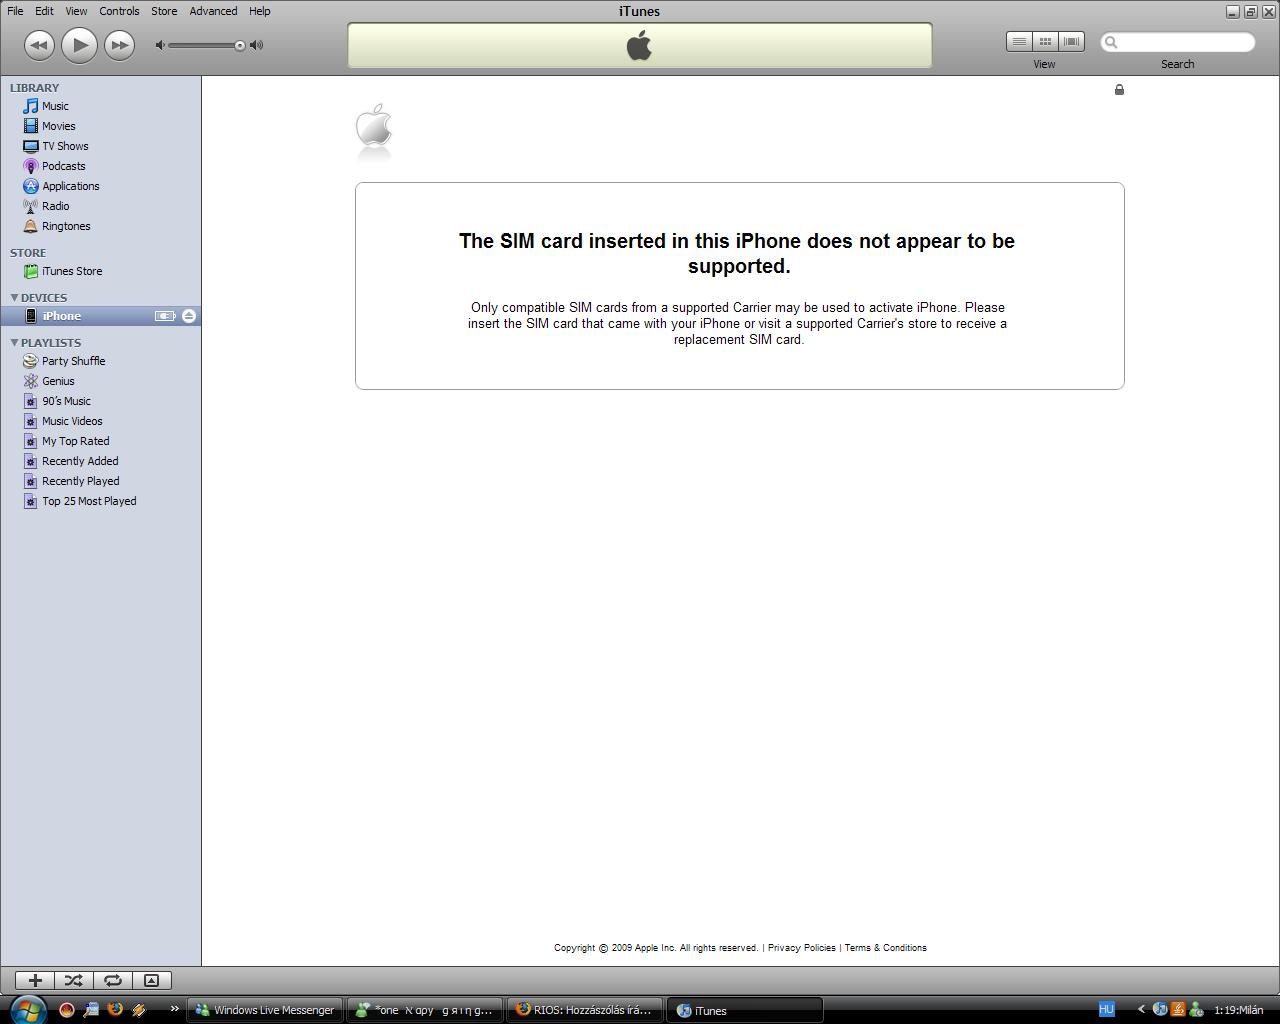Image resolution: width=1280 pixels, height=1024 pixels.
Task: Open the Terms & Conditions link
Action: [885, 948]
